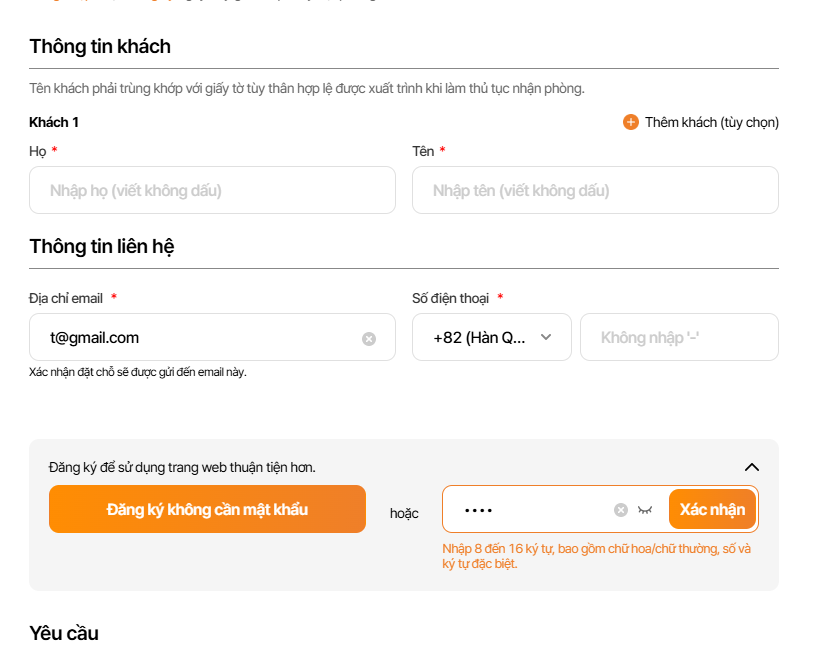
Task: Click the 'Khách 1' guest label
Action: pos(54,122)
